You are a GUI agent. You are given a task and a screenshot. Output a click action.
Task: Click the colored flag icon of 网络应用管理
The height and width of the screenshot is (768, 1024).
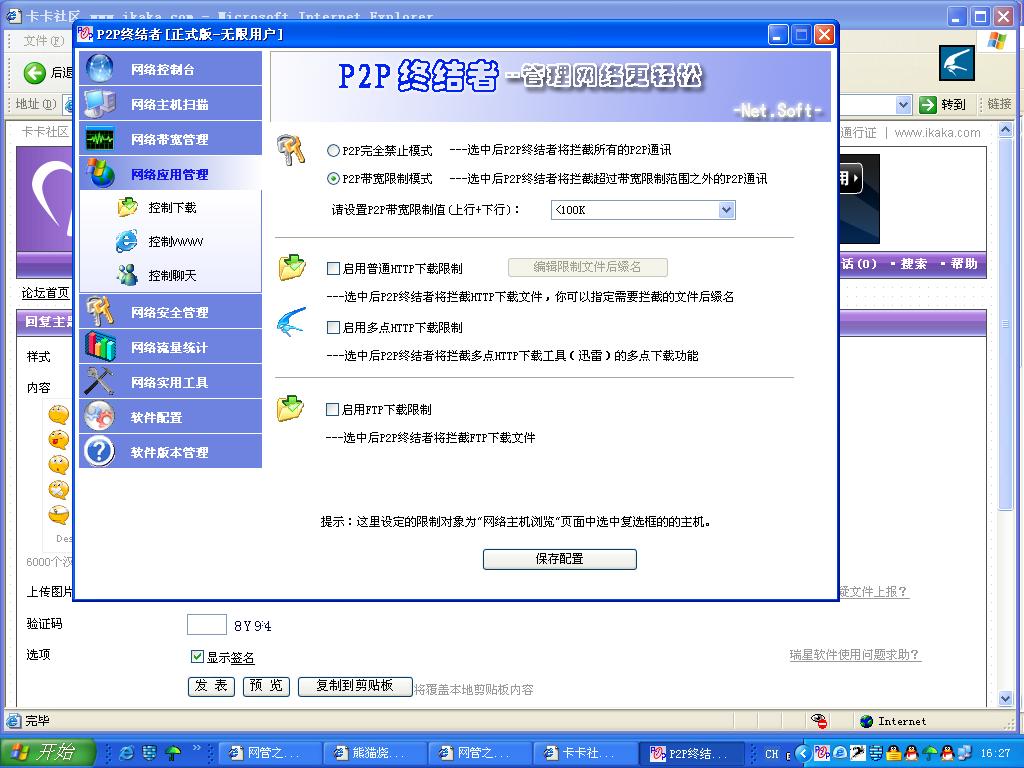100,174
